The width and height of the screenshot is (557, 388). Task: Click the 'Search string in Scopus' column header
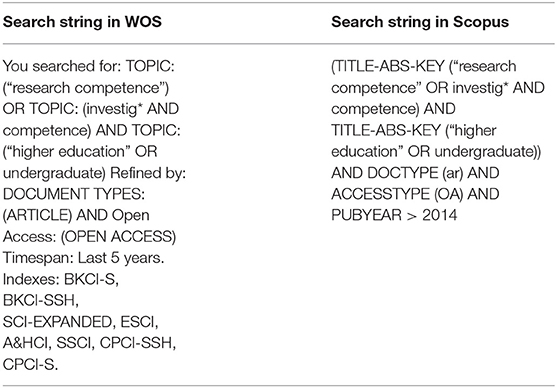click(x=420, y=22)
